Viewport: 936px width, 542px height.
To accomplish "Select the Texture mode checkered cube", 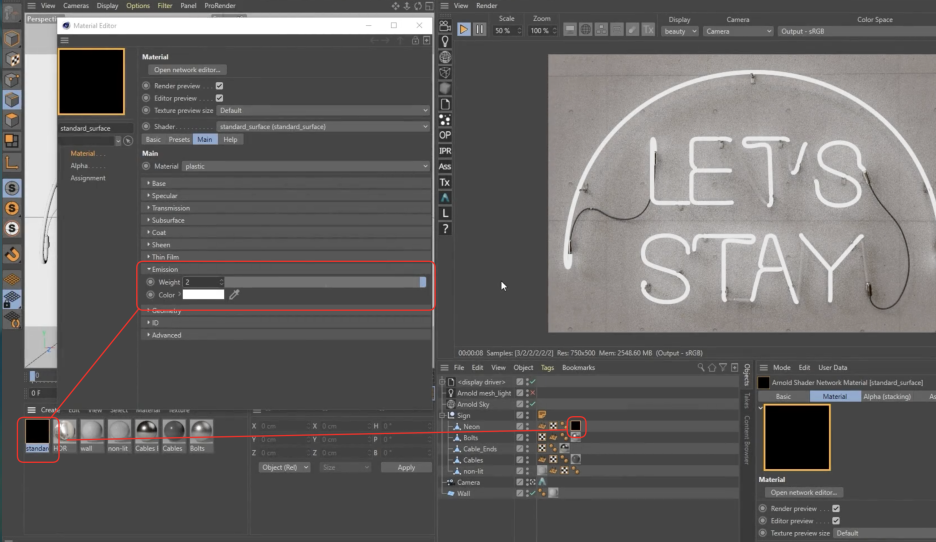I will point(12,60).
